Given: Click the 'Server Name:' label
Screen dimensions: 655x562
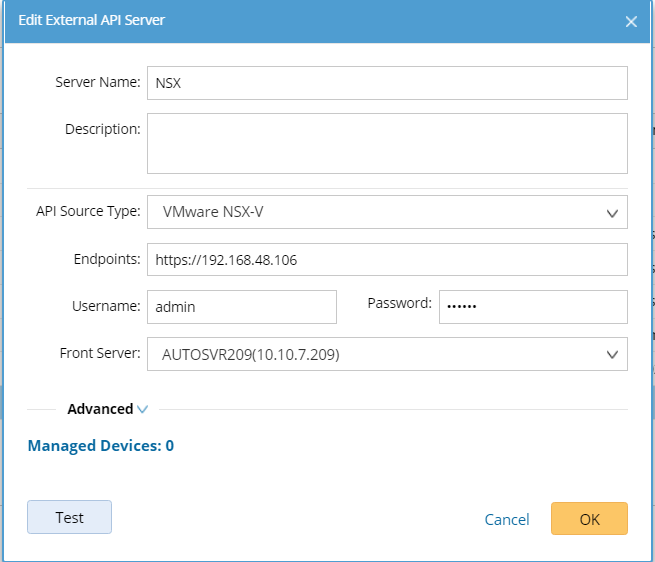Looking at the screenshot, I should tap(98, 82).
